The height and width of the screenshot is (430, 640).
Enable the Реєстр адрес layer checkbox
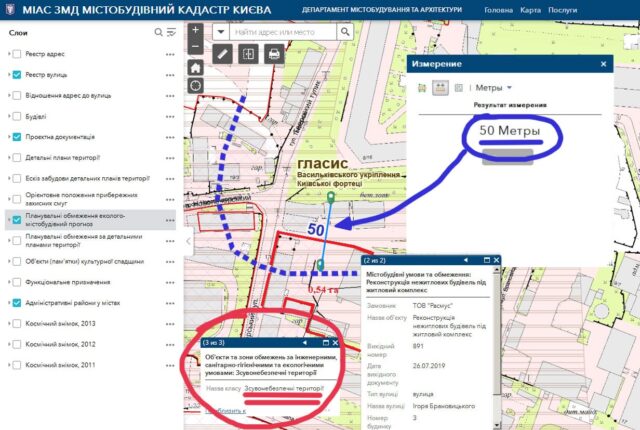[17, 54]
